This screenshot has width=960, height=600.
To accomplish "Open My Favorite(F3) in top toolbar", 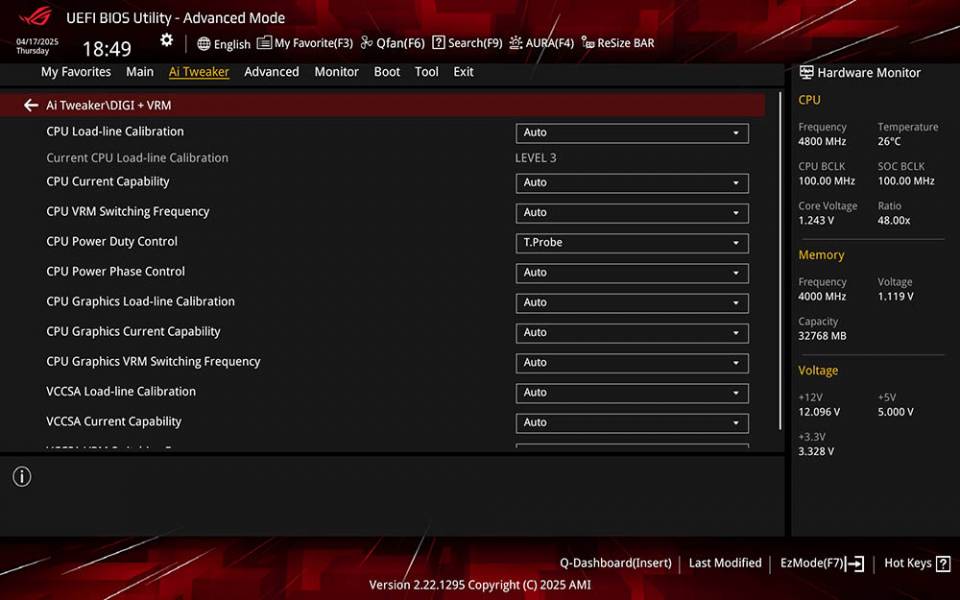I will click(x=305, y=43).
